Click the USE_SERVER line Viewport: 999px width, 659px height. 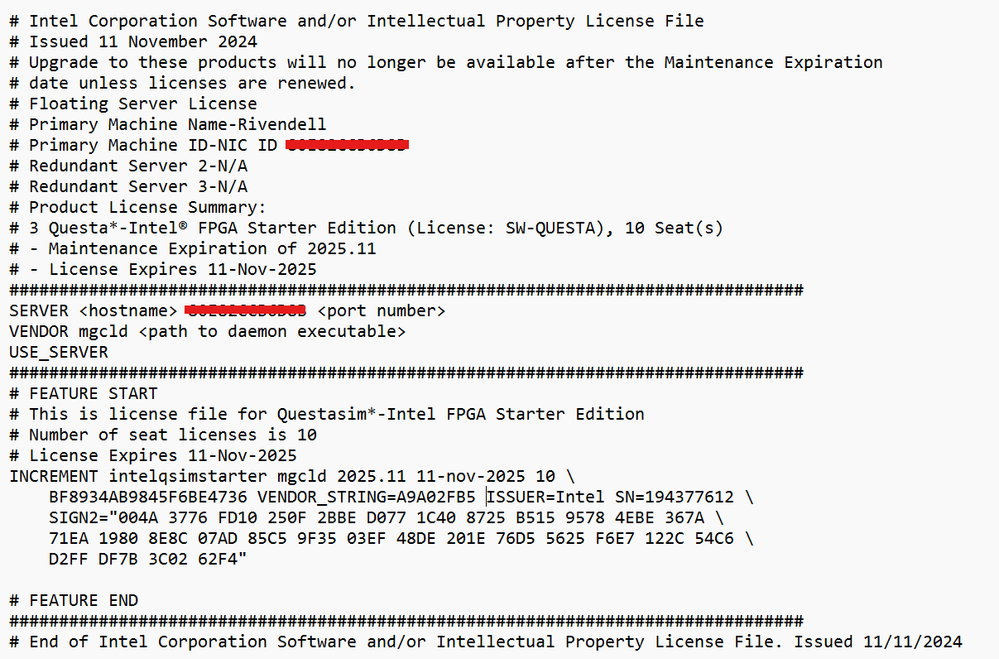(x=58, y=352)
